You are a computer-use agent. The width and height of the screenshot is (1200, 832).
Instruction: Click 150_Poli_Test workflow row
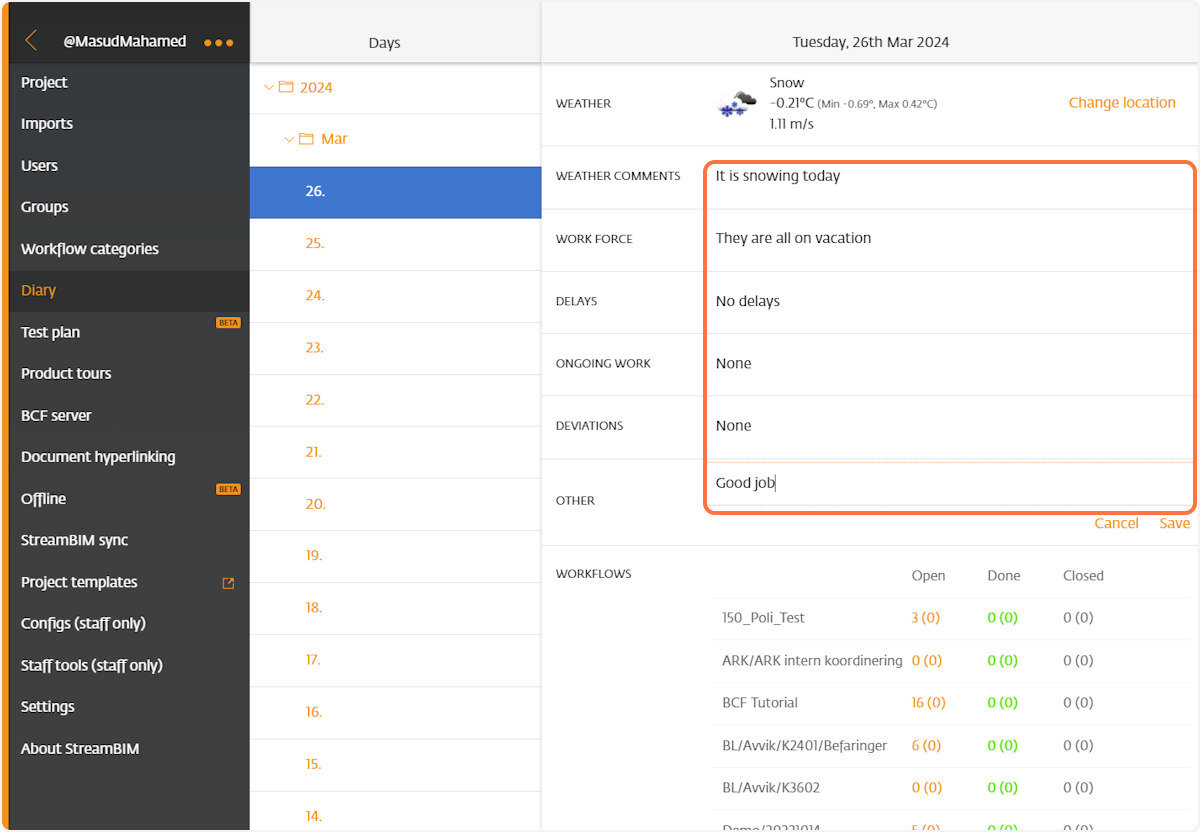[954, 618]
